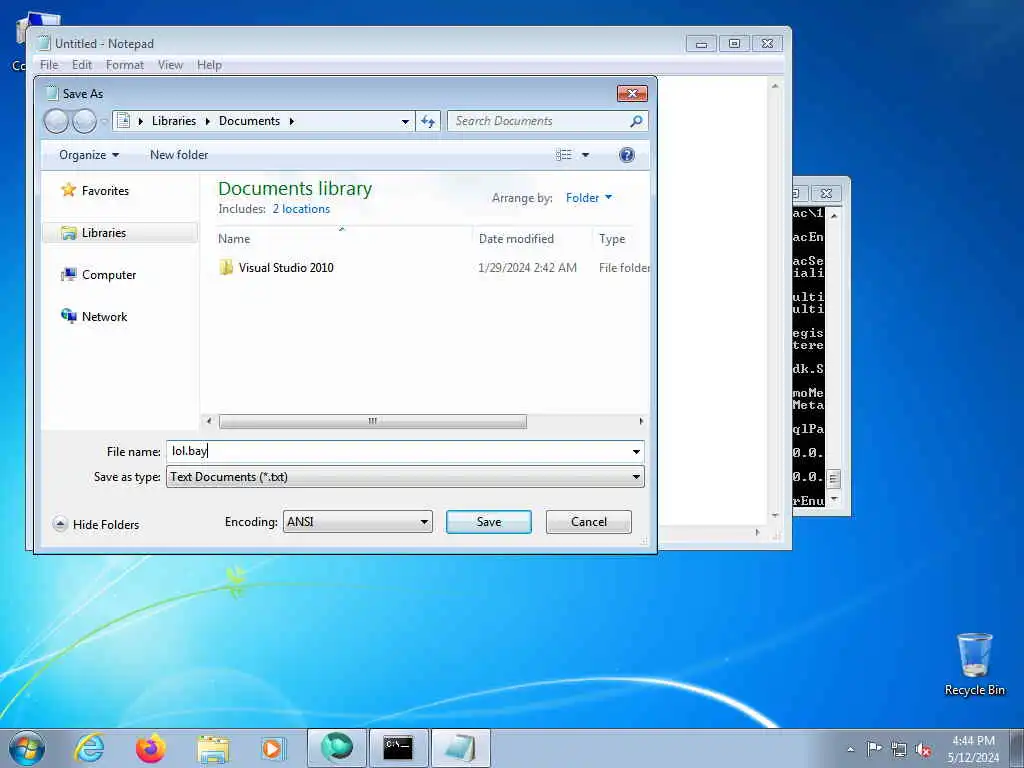
Task: Click the Notepad window vertical scrollbar up arrow
Action: (775, 86)
